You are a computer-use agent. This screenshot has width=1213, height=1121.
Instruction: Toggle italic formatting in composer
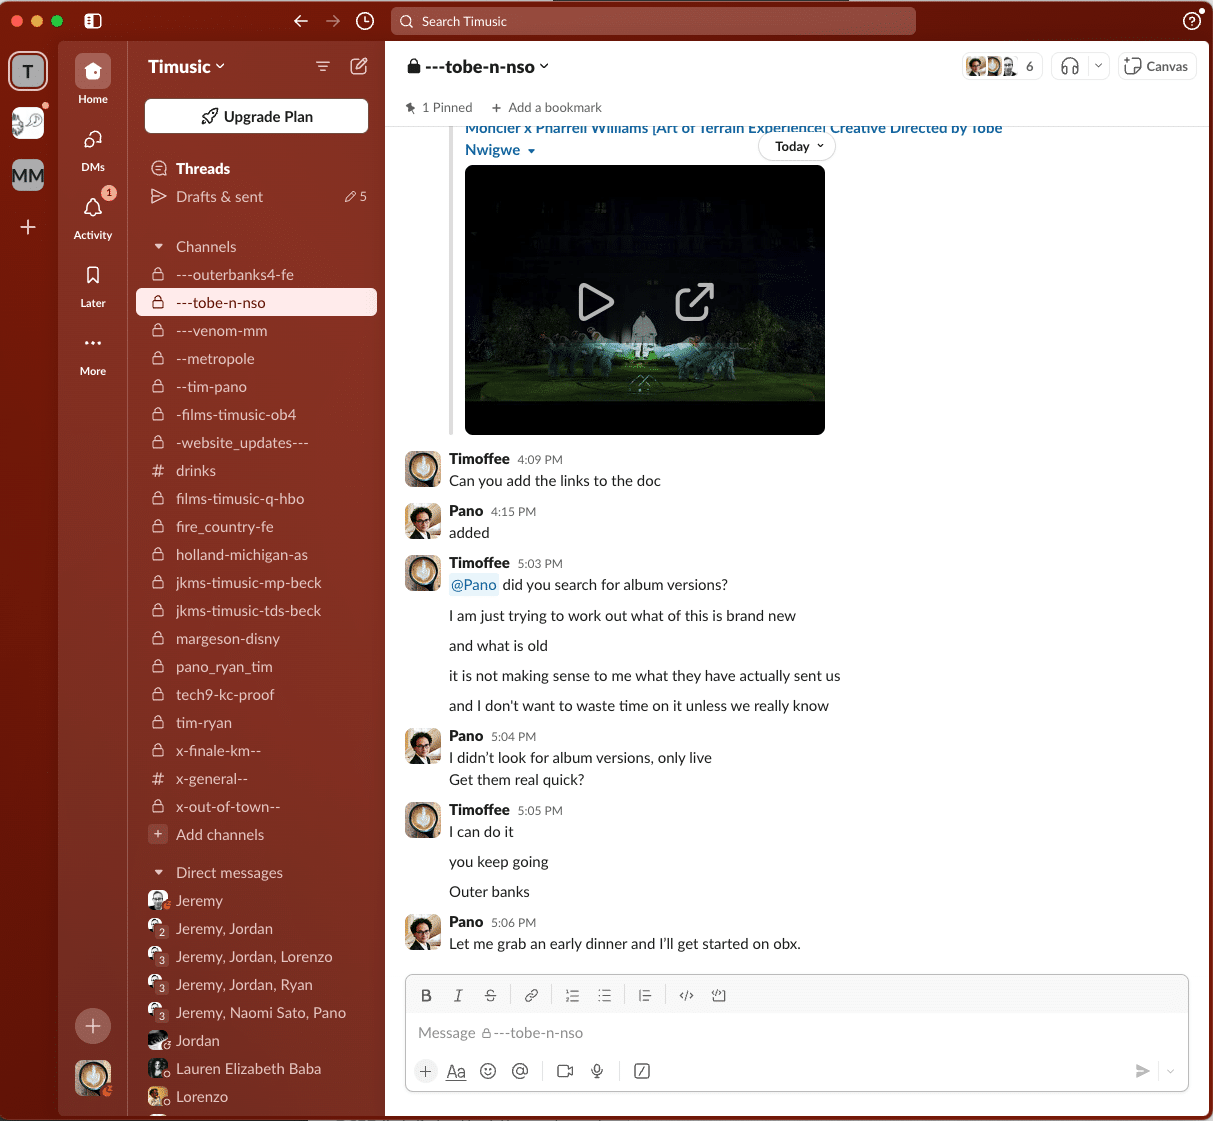pyautogui.click(x=458, y=995)
